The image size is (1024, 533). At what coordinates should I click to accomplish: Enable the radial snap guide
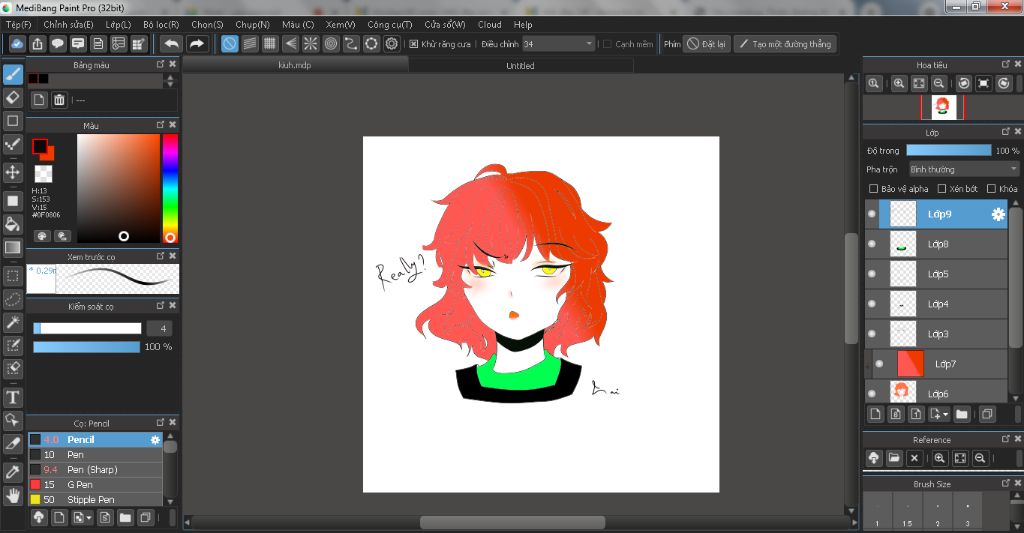(x=311, y=44)
